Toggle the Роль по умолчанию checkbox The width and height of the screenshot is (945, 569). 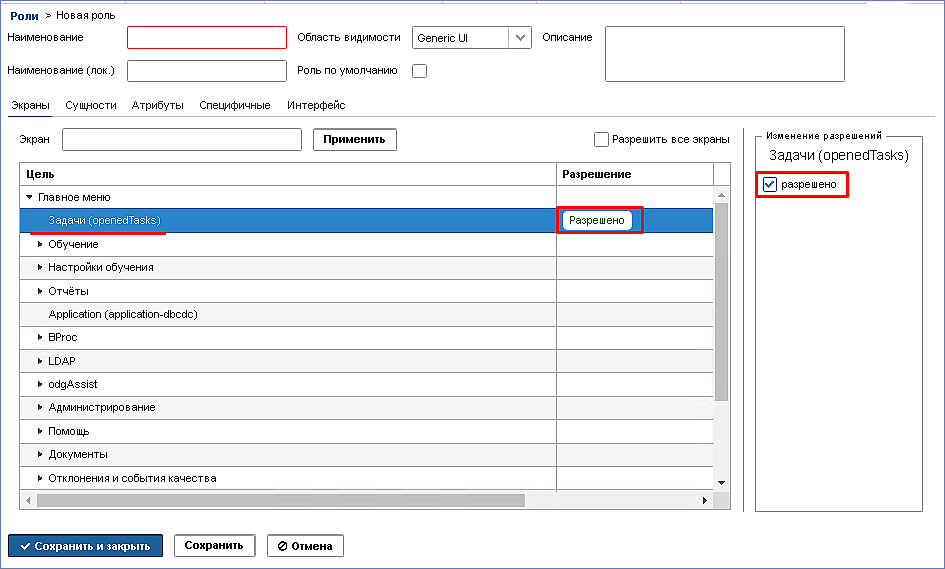coord(419,71)
